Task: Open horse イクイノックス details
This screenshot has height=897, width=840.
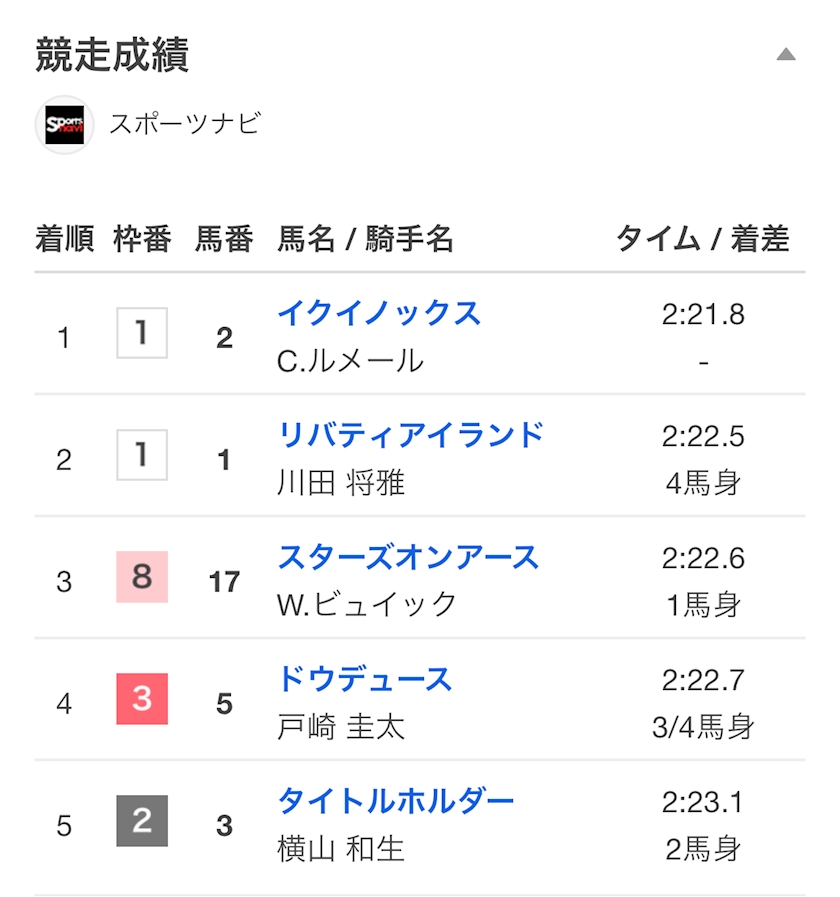Action: 379,313
